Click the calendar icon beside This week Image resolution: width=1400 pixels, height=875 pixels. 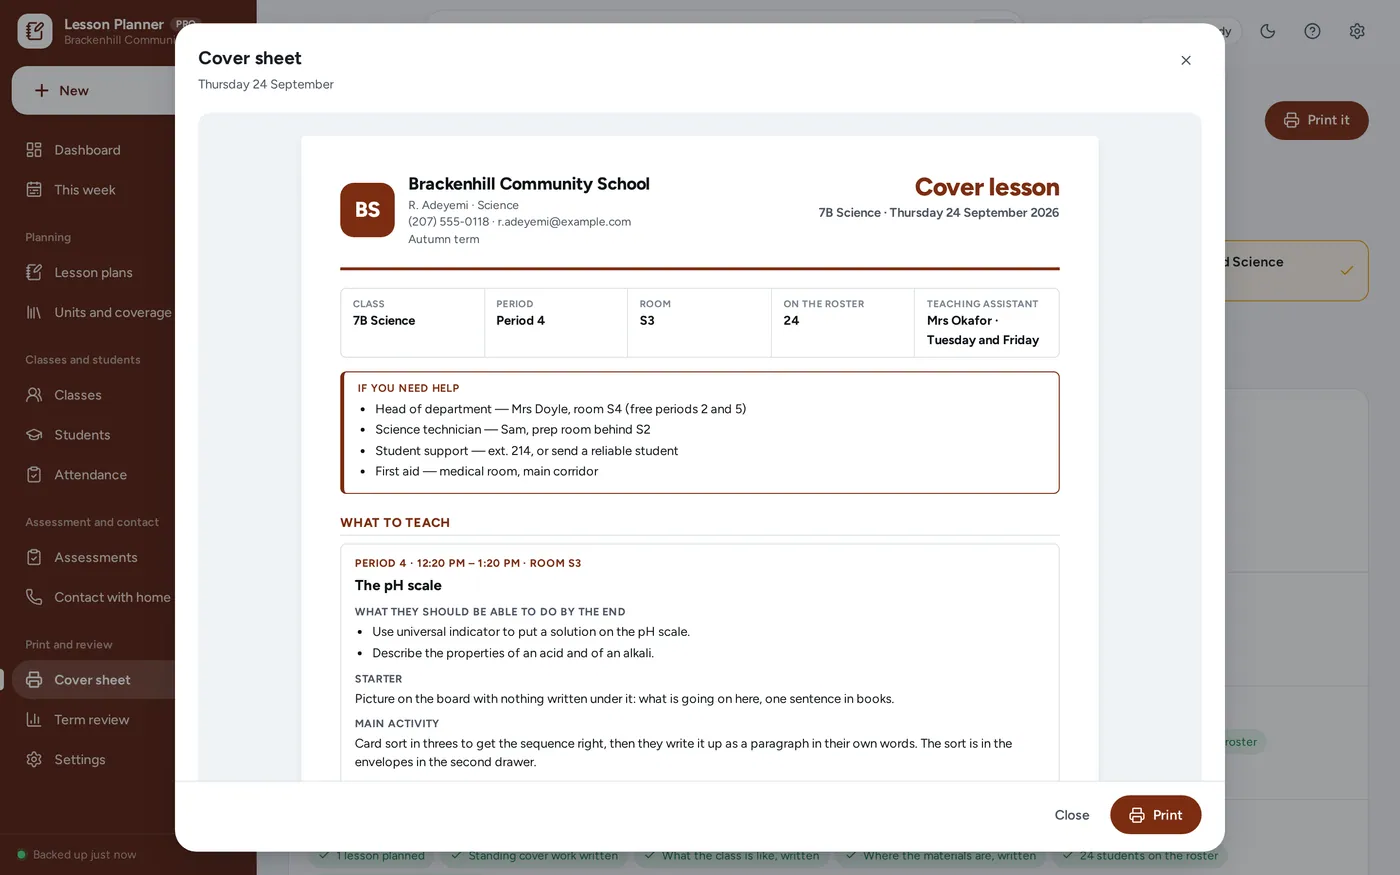(x=34, y=190)
